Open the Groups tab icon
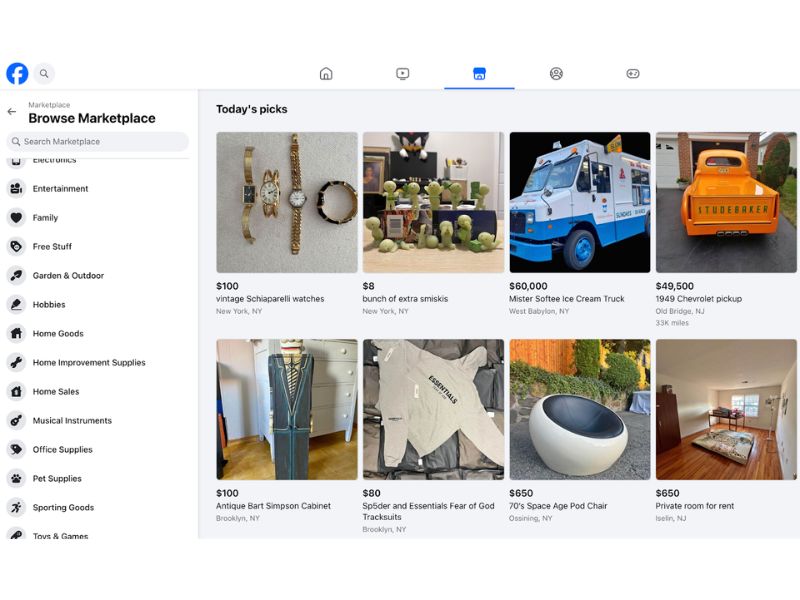Screen dimensions: 800x600 click(556, 73)
